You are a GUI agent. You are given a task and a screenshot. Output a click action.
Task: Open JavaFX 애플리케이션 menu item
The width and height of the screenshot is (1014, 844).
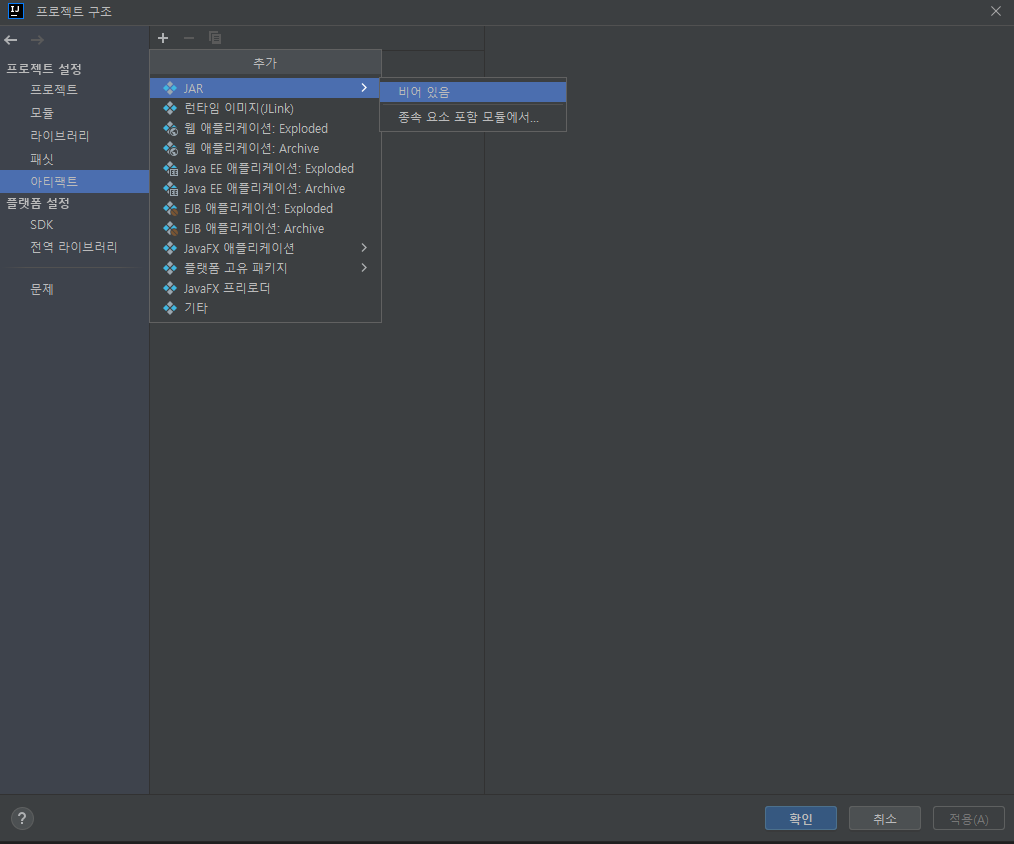click(265, 248)
